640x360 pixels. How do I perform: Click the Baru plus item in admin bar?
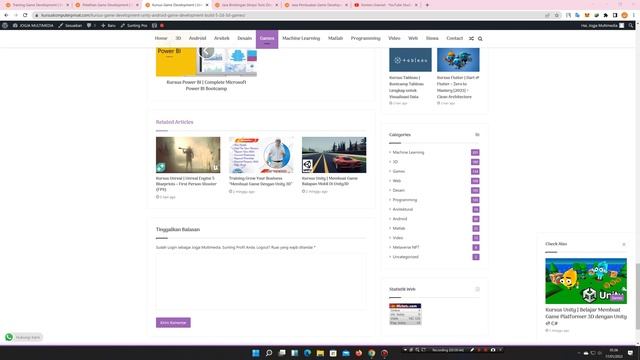click(108, 25)
